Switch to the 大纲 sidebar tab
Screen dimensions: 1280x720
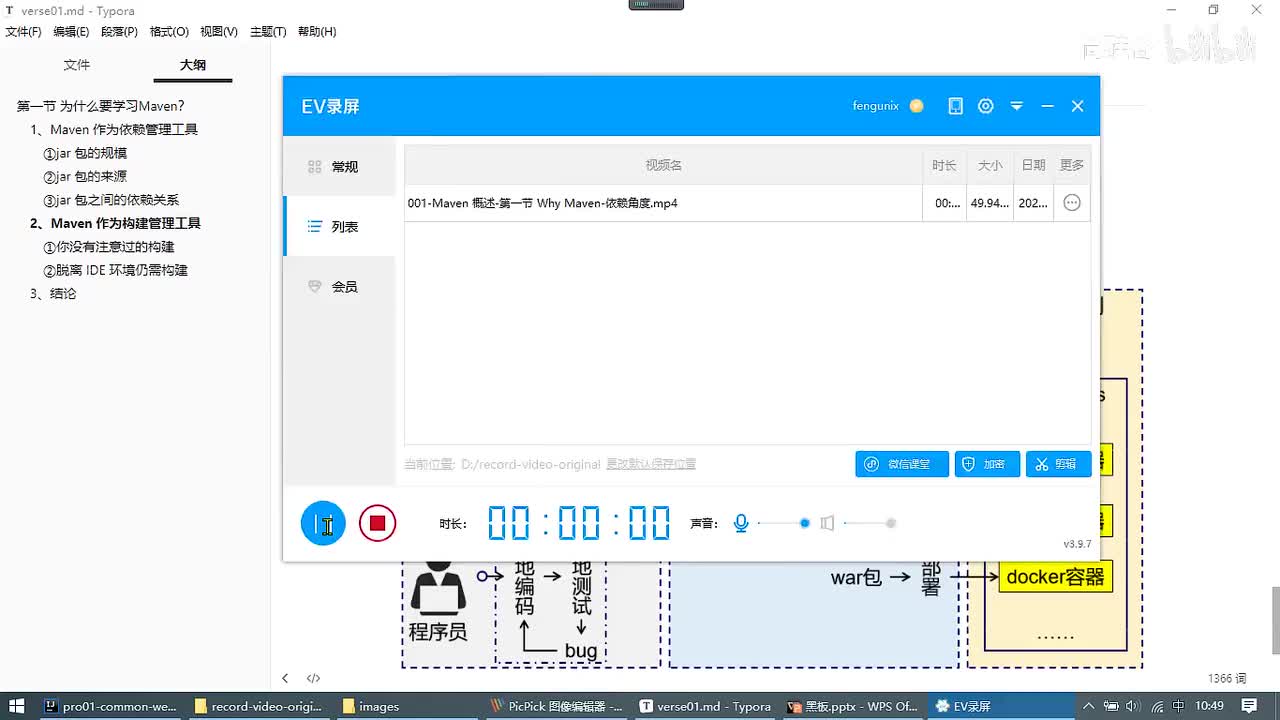click(193, 65)
